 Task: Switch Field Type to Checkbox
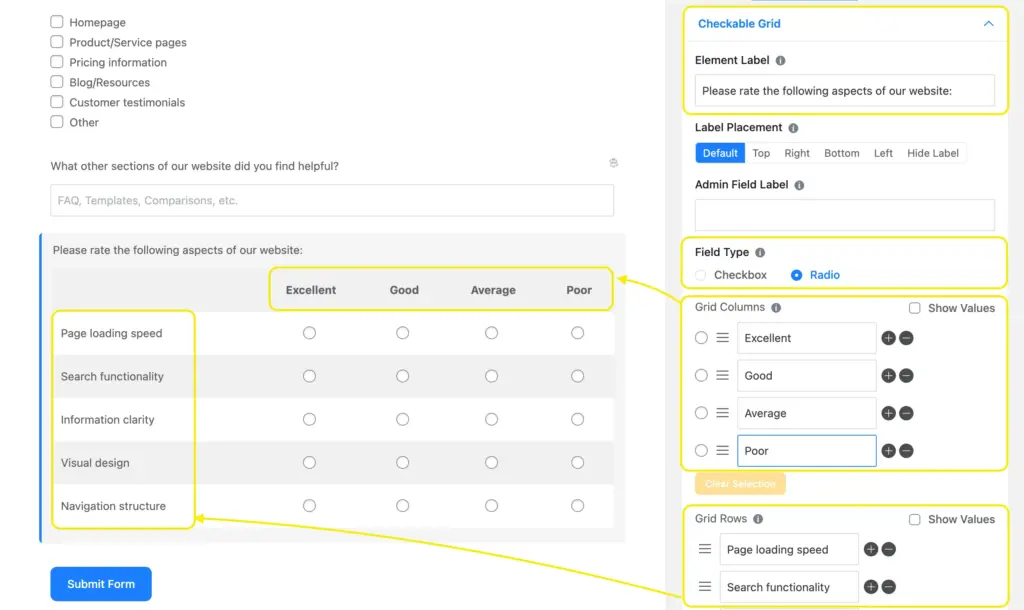(700, 275)
